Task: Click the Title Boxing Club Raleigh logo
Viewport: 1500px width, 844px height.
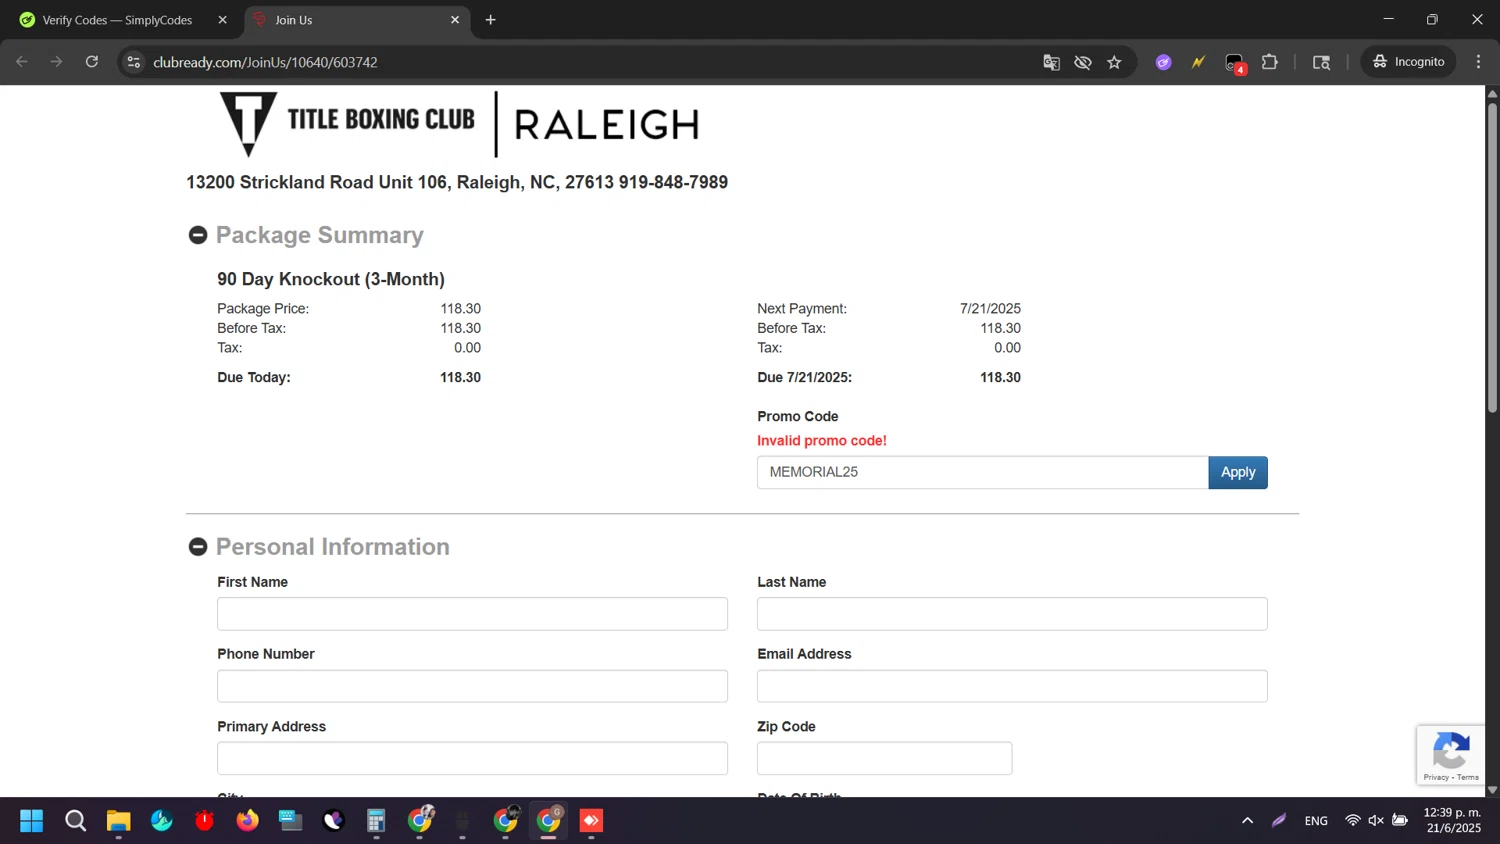Action: point(459,124)
